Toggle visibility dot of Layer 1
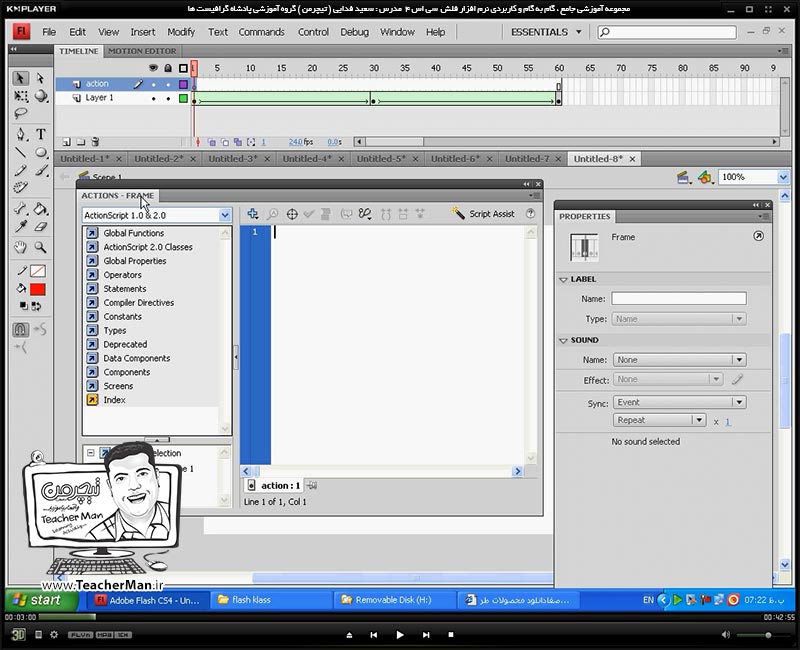 [154, 98]
